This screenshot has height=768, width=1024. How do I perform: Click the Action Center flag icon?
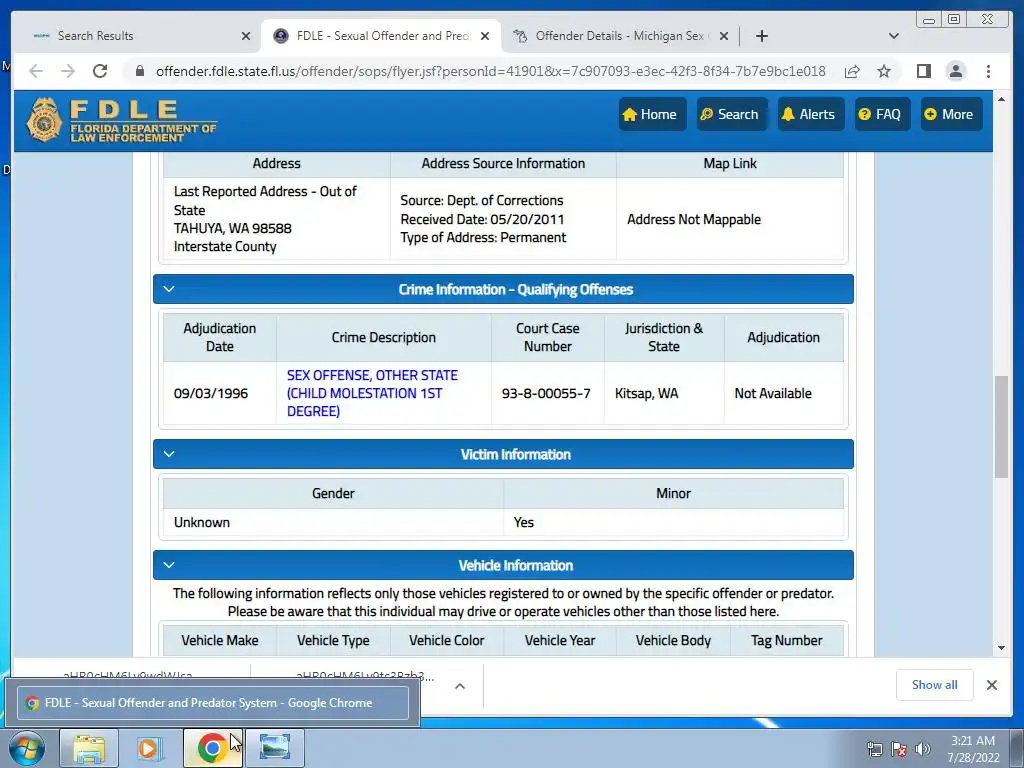pyautogui.click(x=899, y=750)
